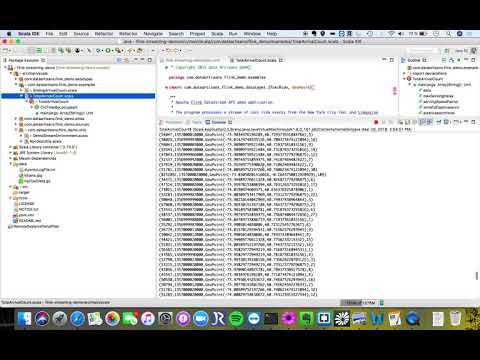Screen dimensions: 480x360
Task: Open Finder from the Dock
Action: click(x=24, y=319)
